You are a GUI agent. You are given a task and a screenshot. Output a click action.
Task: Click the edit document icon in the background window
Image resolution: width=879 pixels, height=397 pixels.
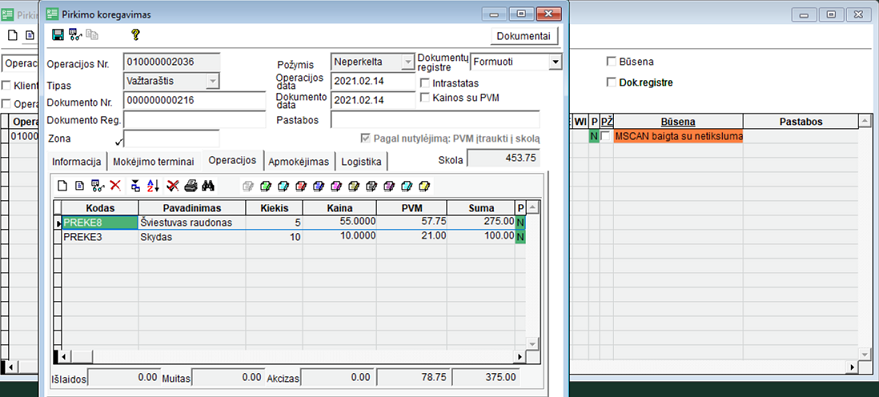[30, 35]
